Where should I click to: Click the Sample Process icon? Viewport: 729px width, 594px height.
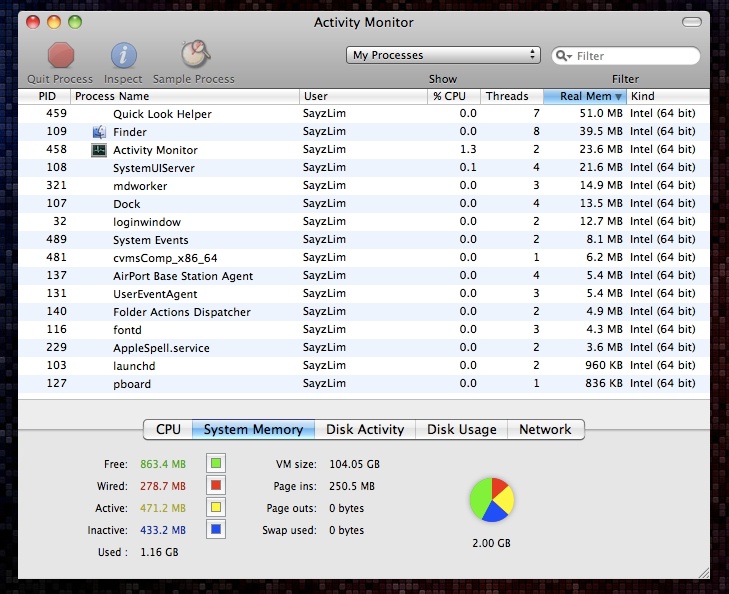click(x=194, y=55)
